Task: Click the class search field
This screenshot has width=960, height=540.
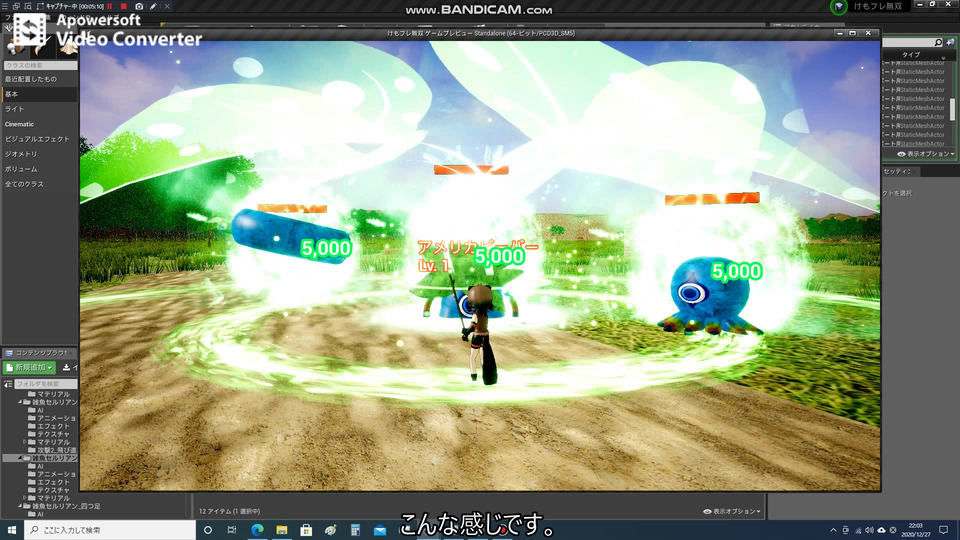Action: point(40,65)
